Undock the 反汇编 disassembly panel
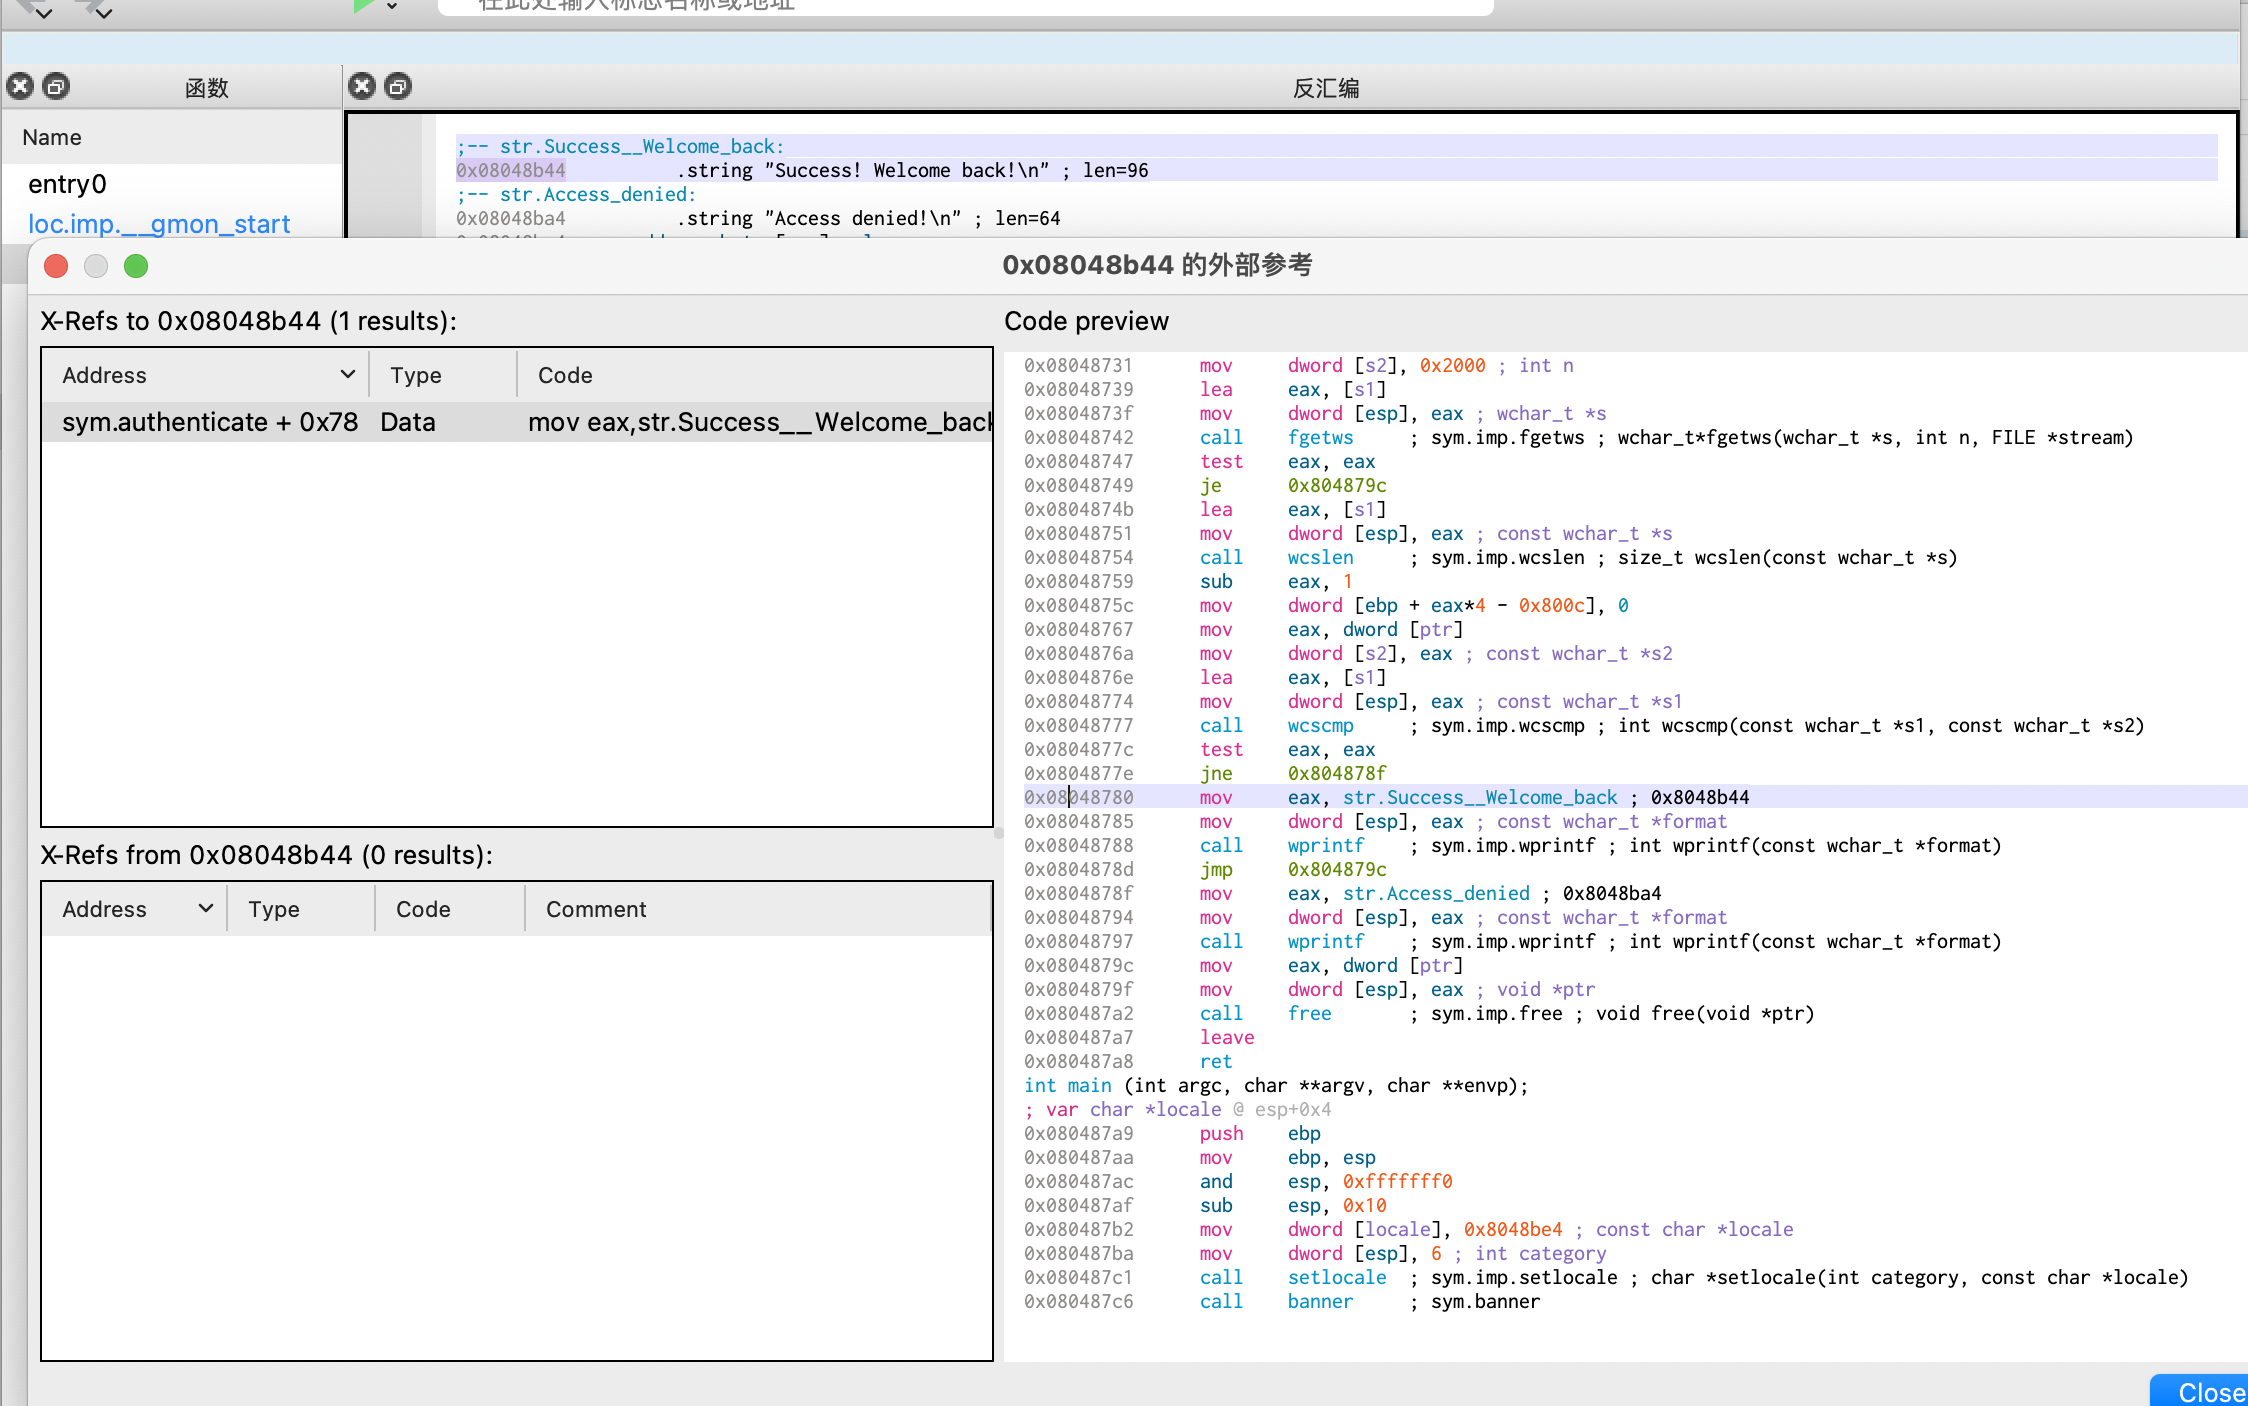2248x1406 pixels. 398,87
